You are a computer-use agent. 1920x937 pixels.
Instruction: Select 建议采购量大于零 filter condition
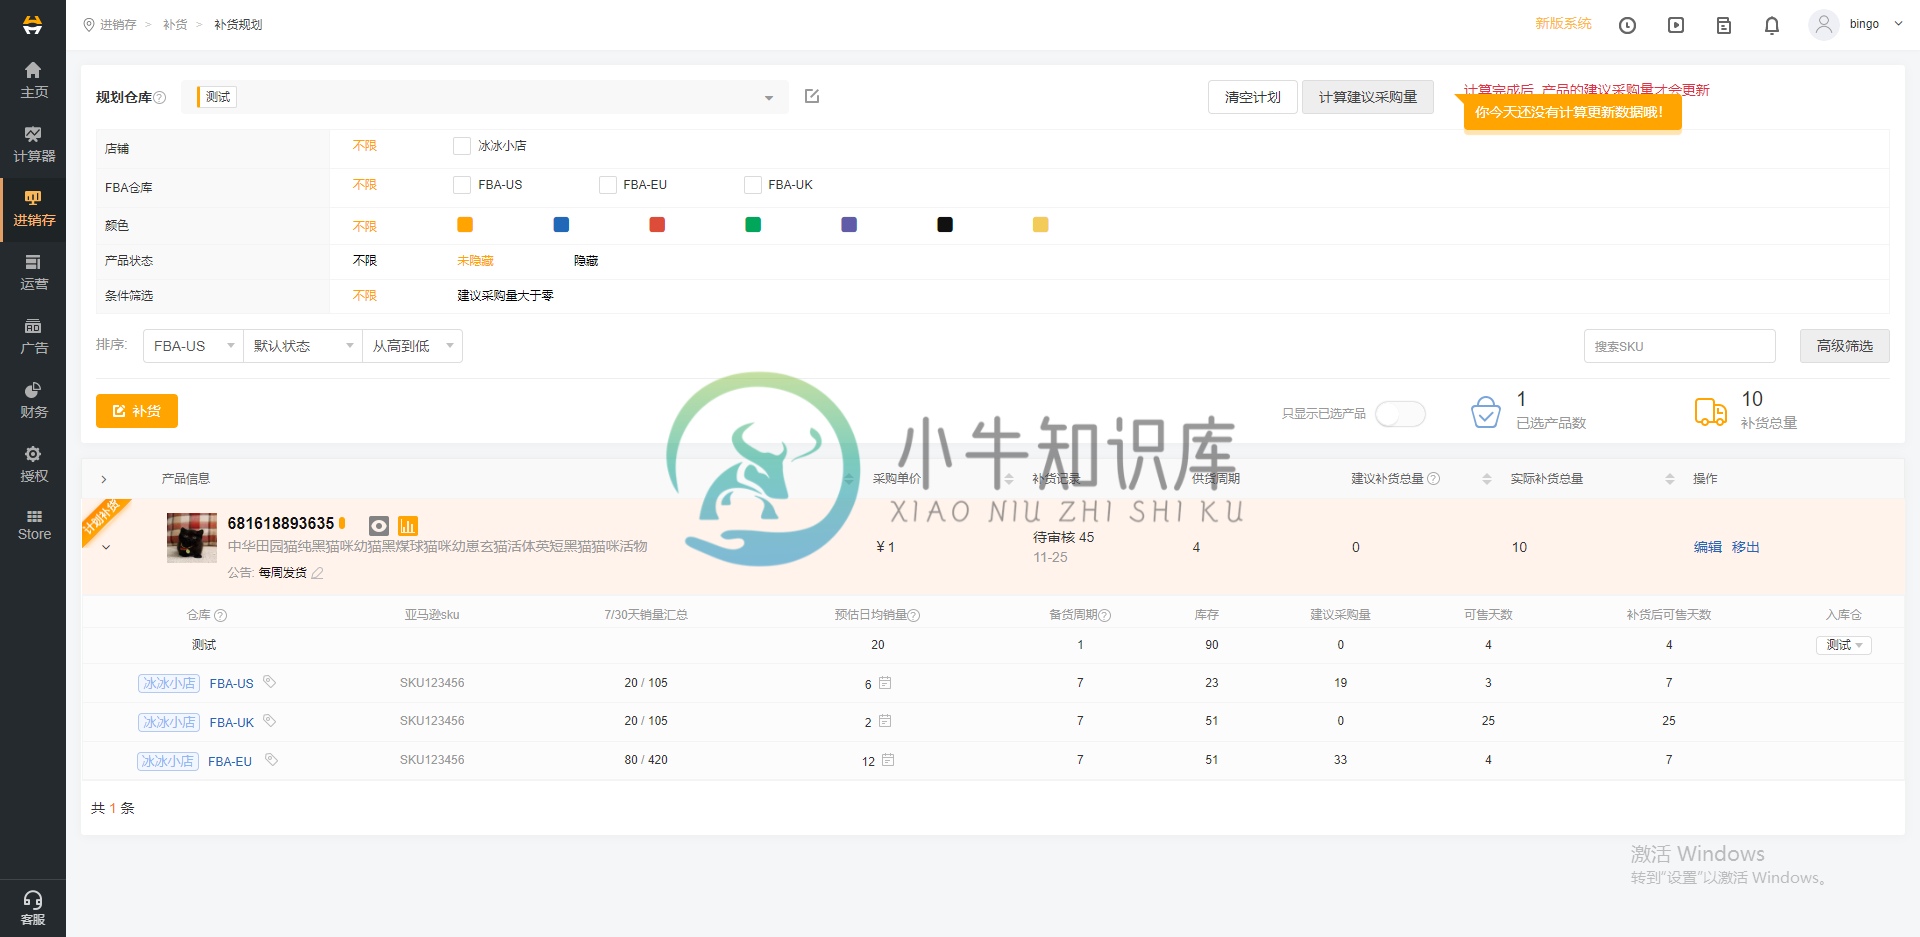(x=505, y=296)
